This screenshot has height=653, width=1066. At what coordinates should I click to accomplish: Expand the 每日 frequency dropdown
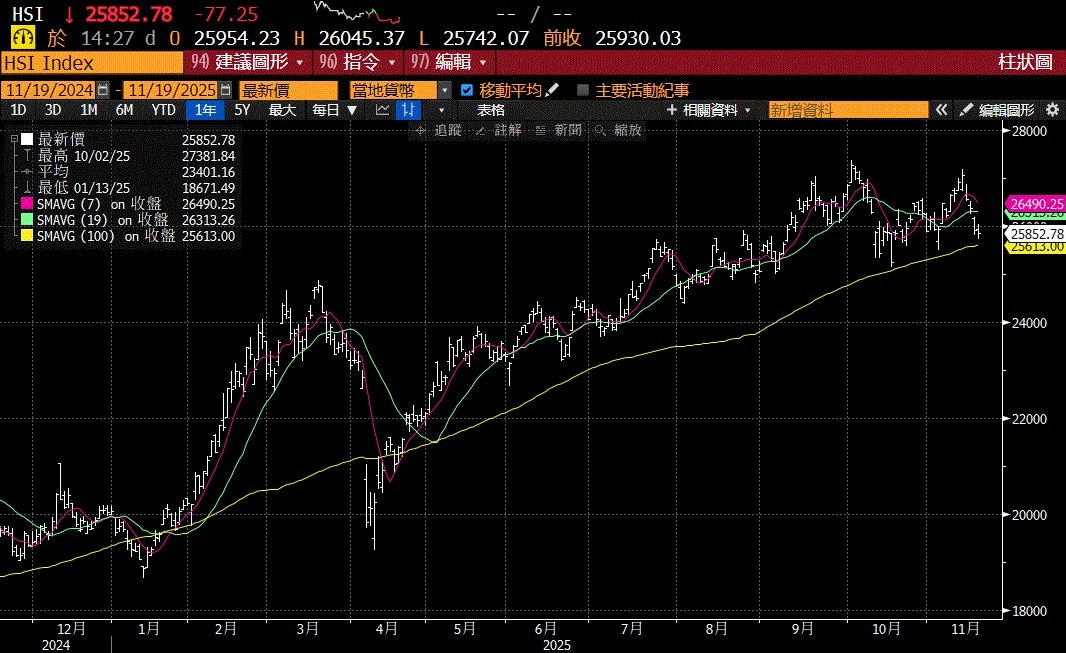[x=334, y=110]
